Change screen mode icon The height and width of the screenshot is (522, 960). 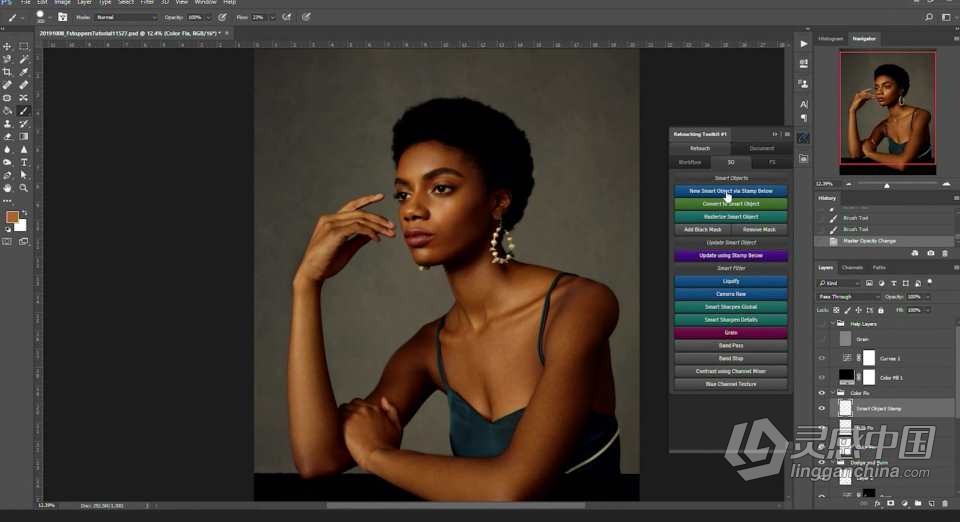pos(23,242)
